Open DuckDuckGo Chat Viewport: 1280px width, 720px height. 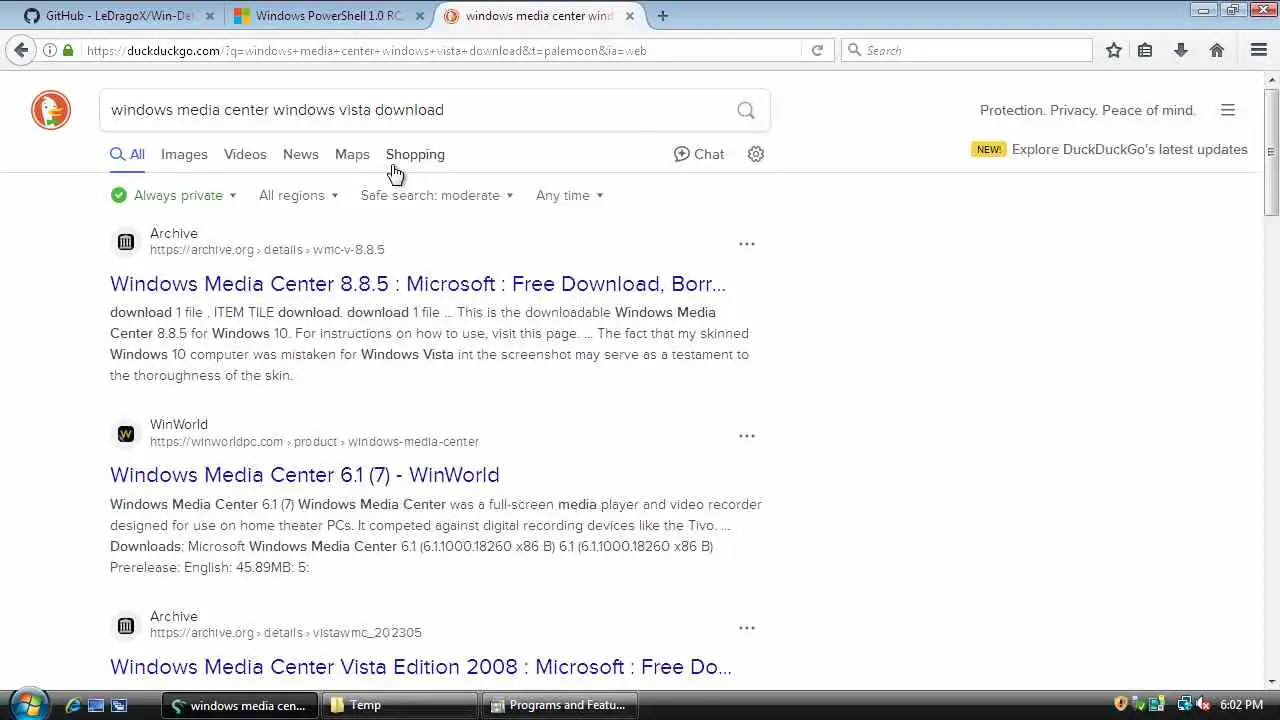(x=699, y=154)
